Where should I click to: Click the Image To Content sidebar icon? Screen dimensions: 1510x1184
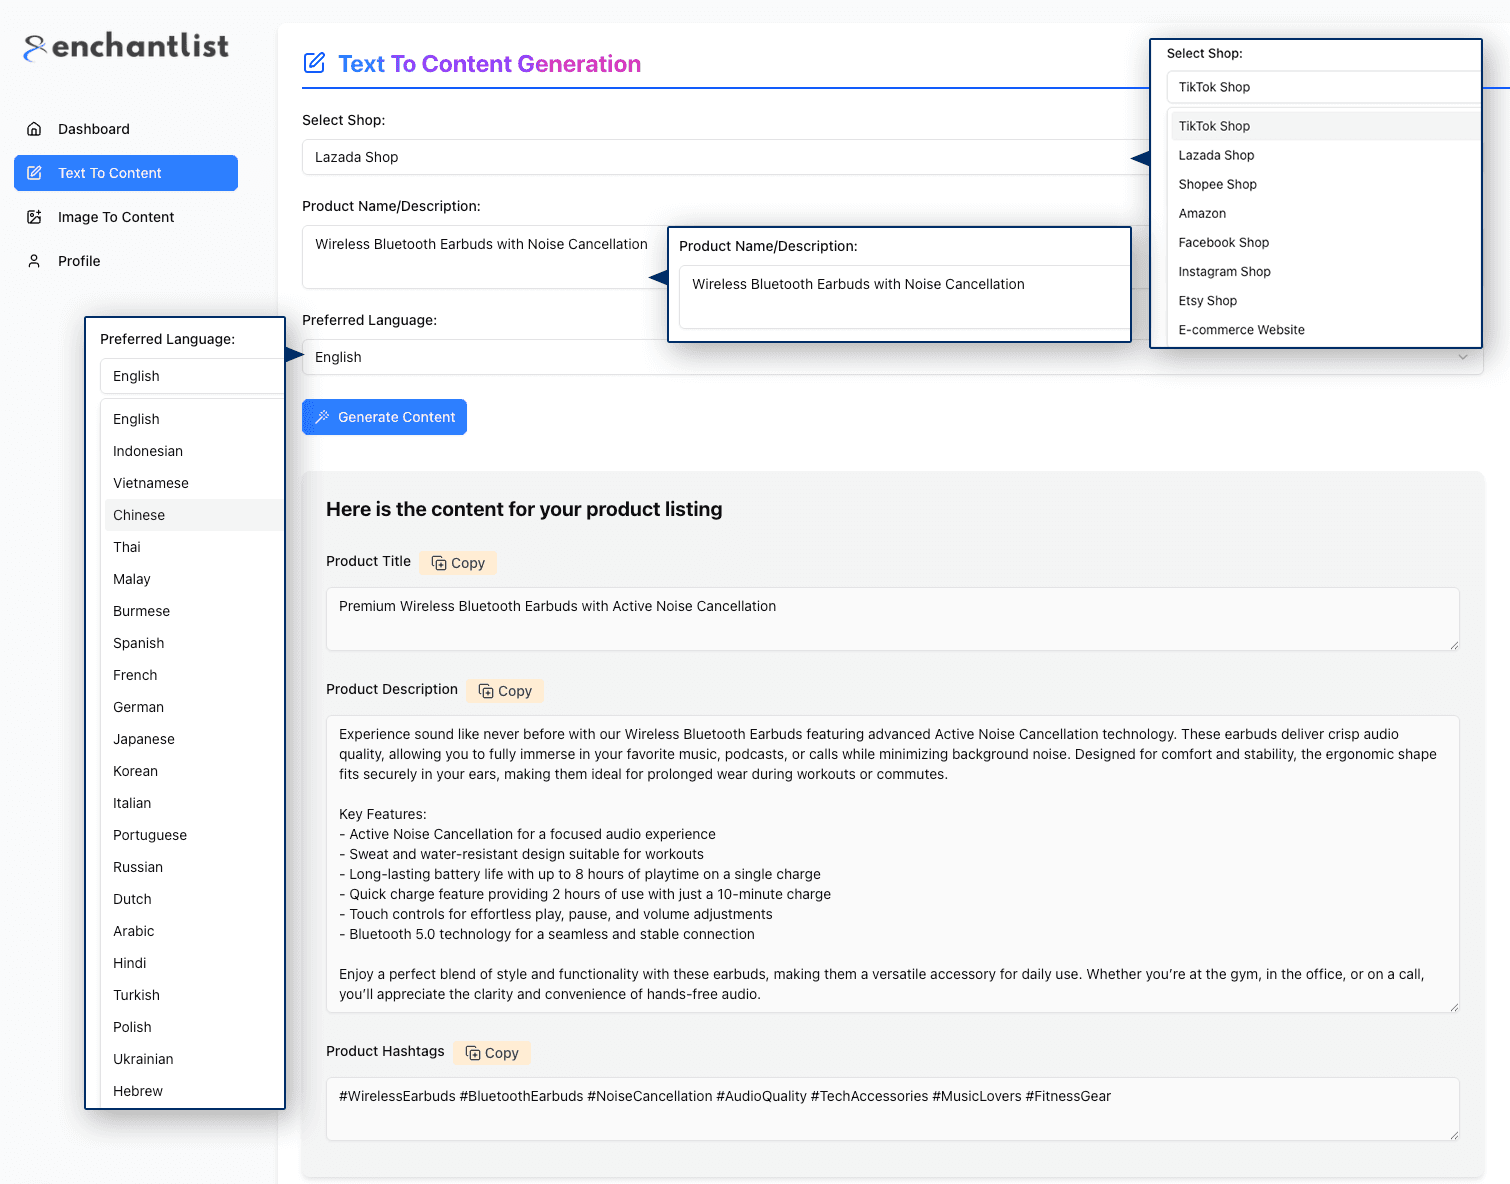coord(34,216)
